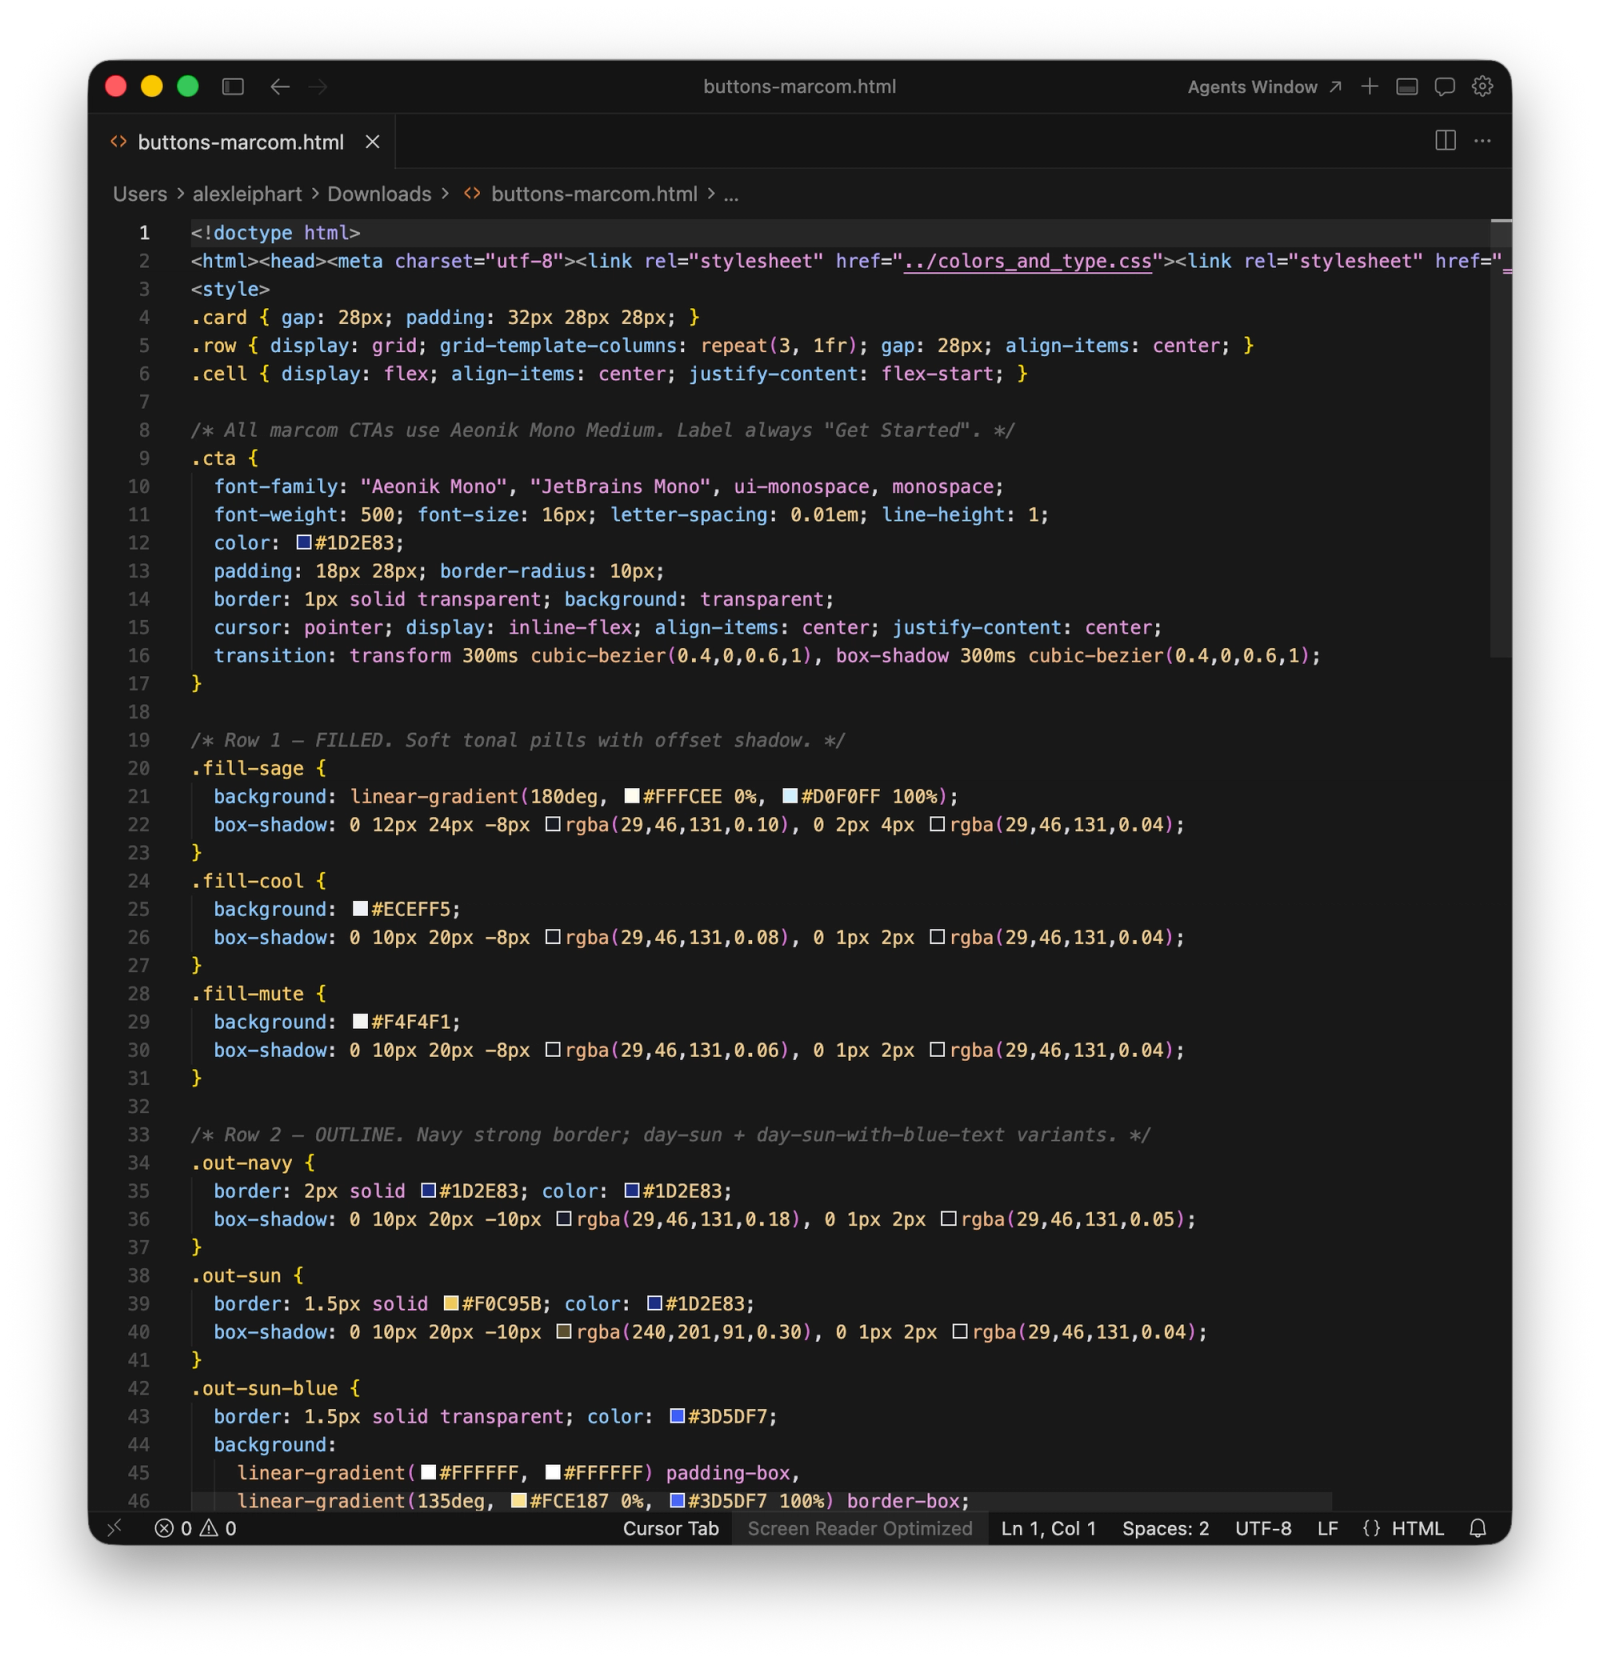
Task: Open errors and warnings count
Action: [x=196, y=1528]
